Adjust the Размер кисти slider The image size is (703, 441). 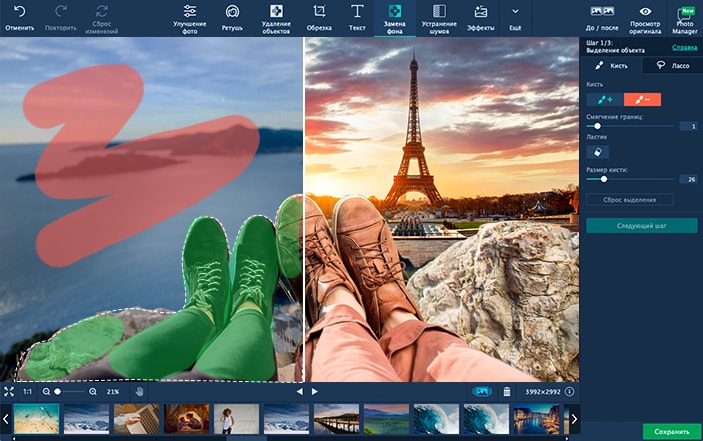click(x=603, y=179)
